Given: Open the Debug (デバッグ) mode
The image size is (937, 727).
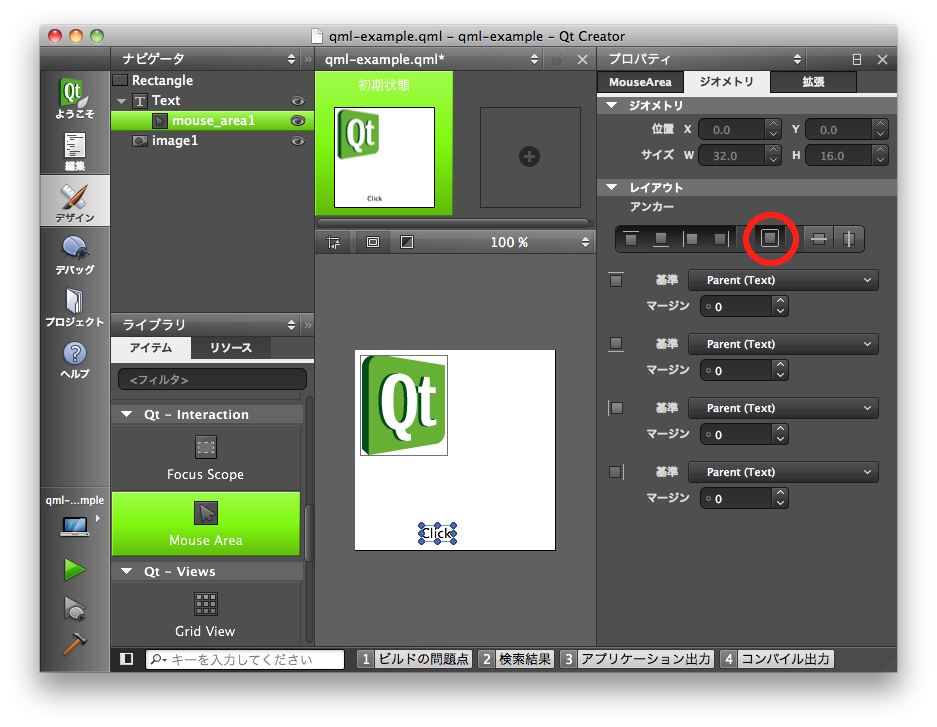Looking at the screenshot, I should (74, 253).
